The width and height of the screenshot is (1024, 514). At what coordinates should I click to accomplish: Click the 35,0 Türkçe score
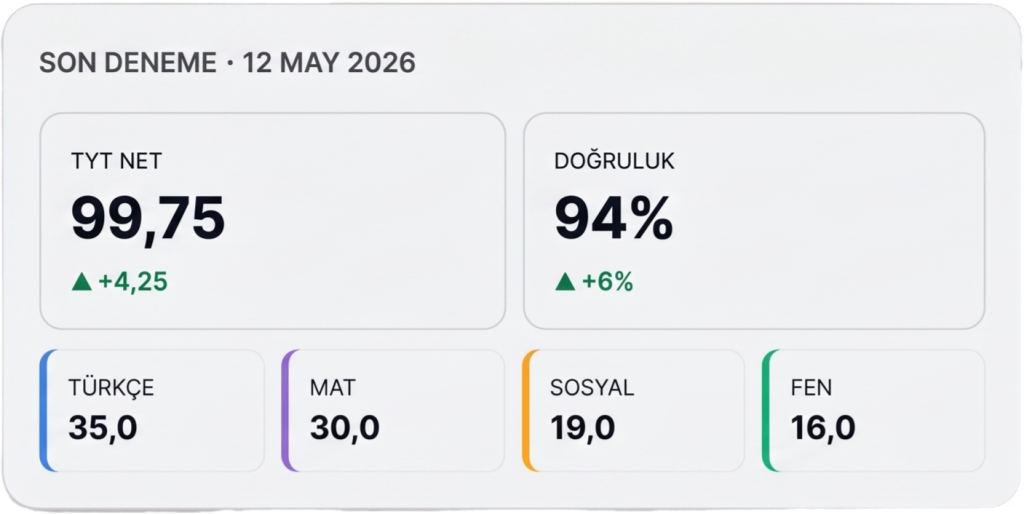click(103, 429)
